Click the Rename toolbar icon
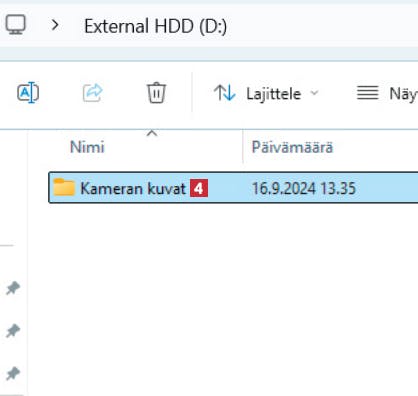 (x=28, y=93)
